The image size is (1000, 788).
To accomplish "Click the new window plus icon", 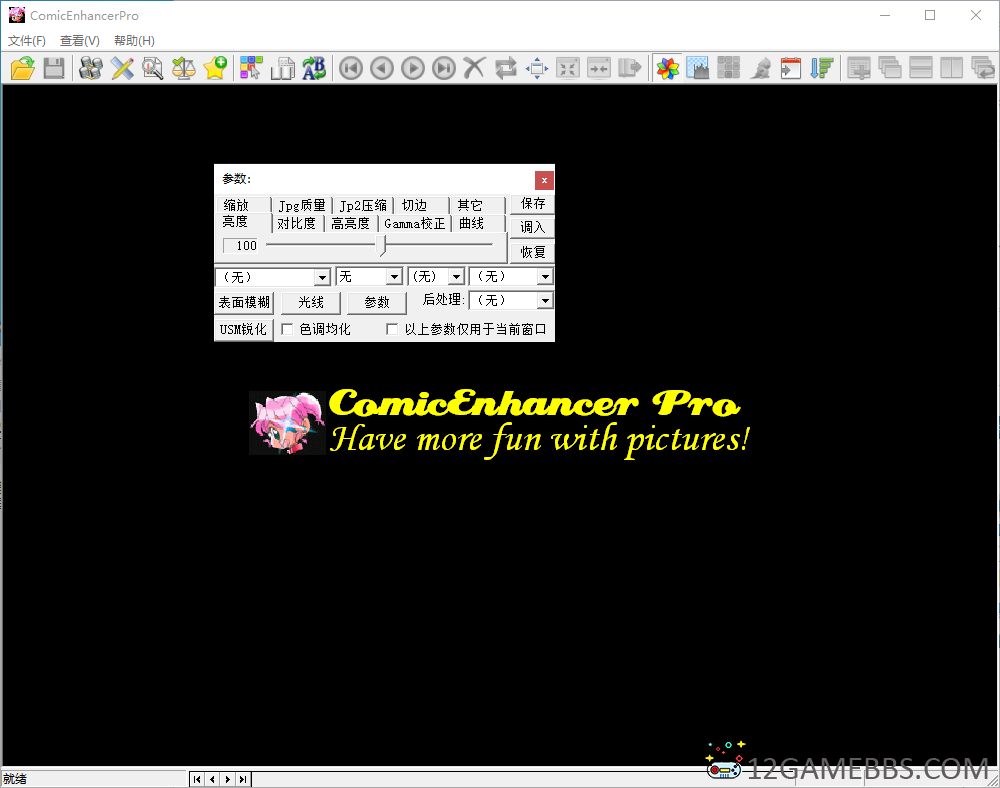I will [859, 68].
